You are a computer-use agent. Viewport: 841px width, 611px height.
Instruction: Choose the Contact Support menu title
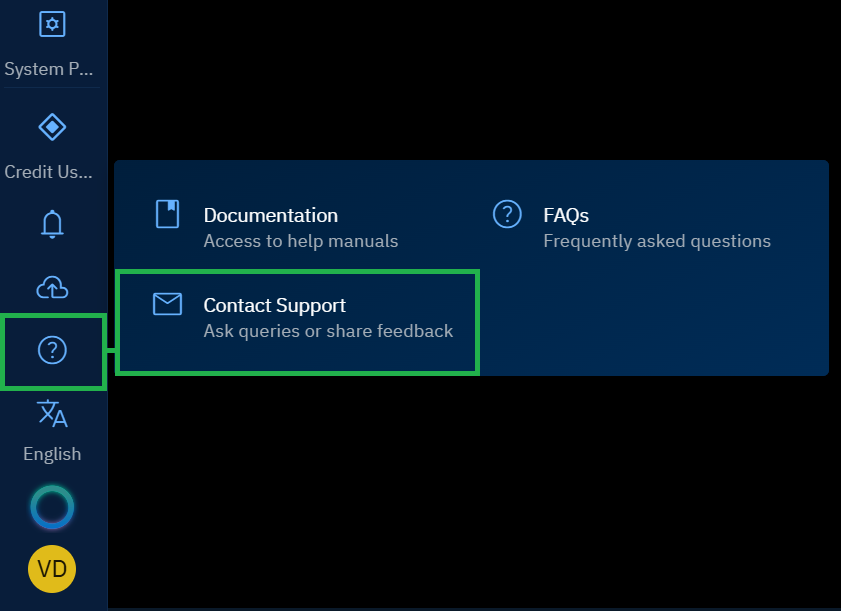pyautogui.click(x=274, y=305)
